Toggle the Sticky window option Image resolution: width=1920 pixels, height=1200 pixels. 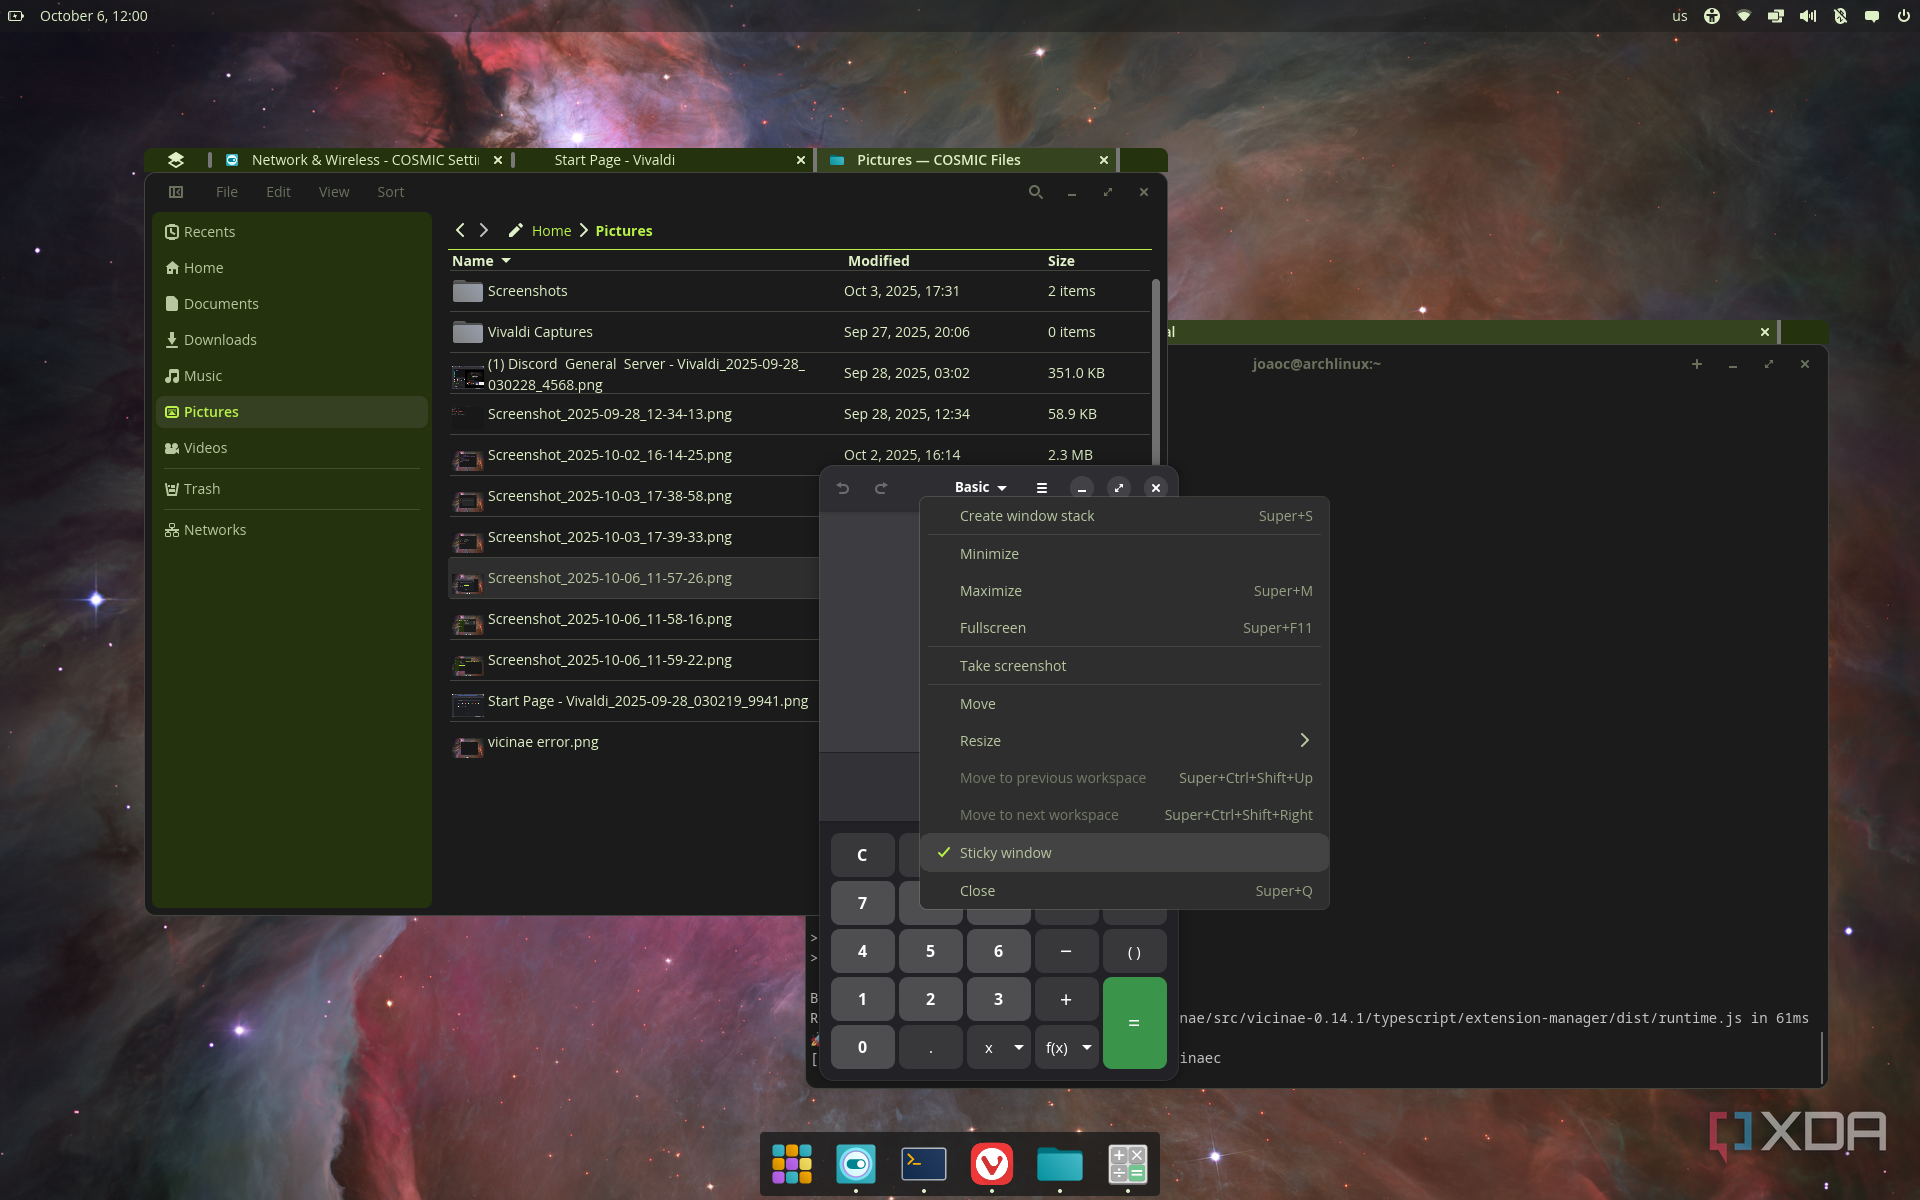coord(1124,853)
